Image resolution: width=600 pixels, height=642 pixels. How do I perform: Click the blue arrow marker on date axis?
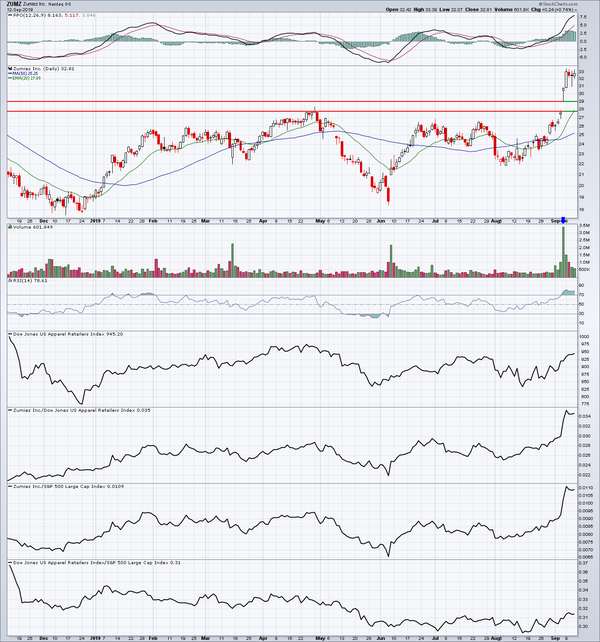pos(563,220)
